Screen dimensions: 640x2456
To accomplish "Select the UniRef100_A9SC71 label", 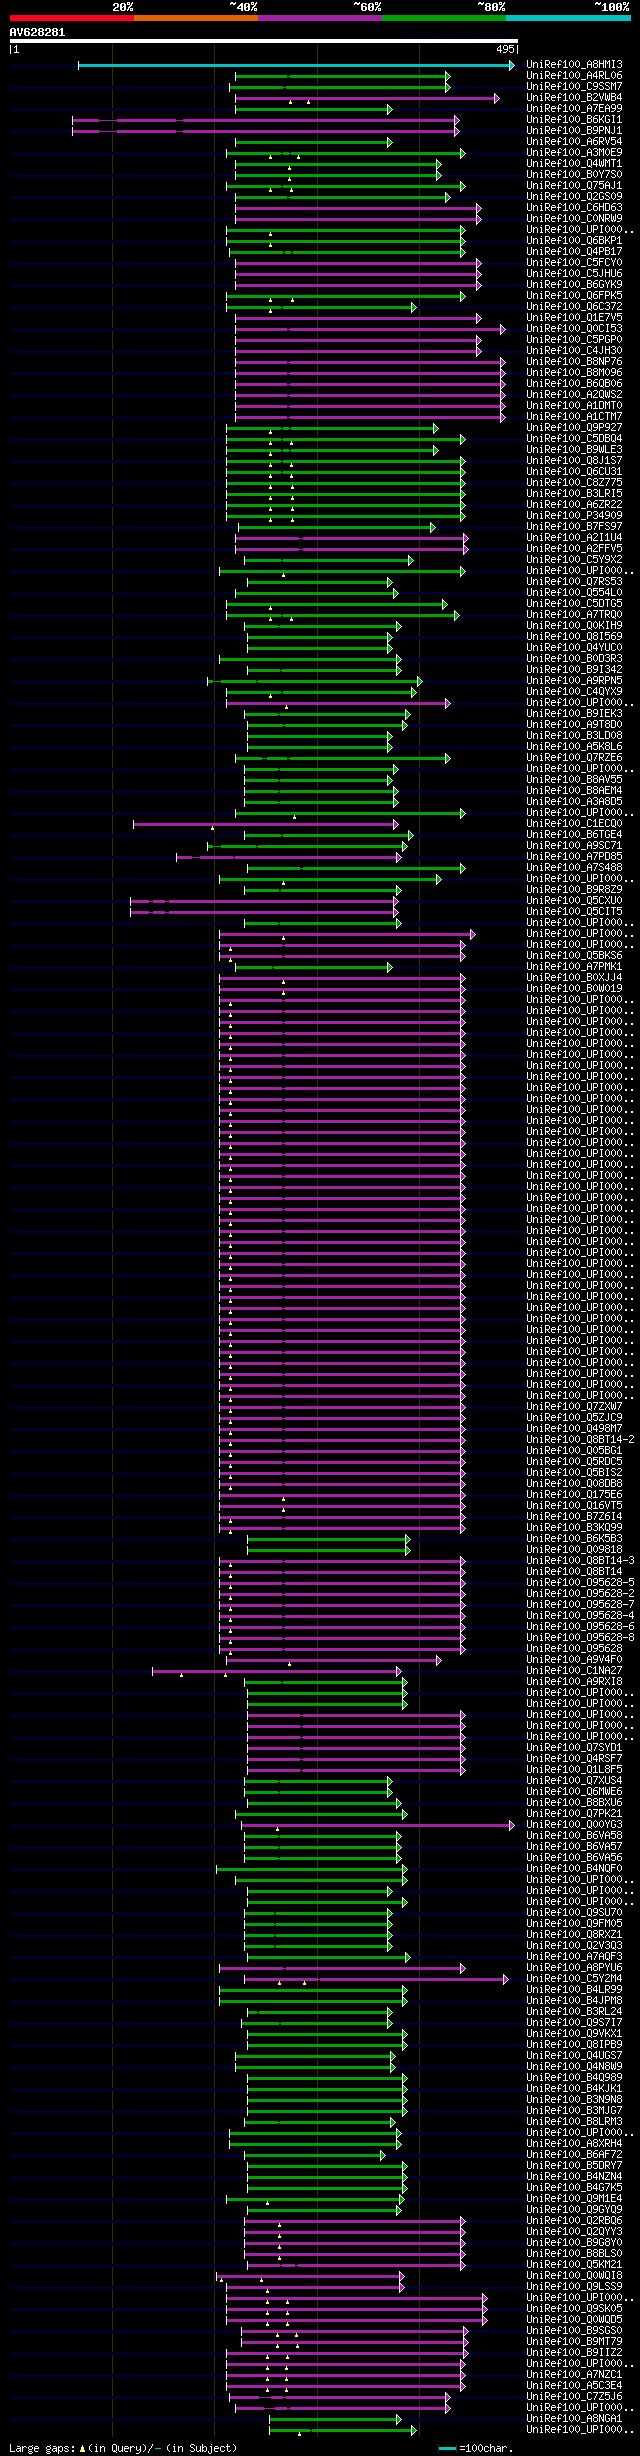I will tap(574, 846).
